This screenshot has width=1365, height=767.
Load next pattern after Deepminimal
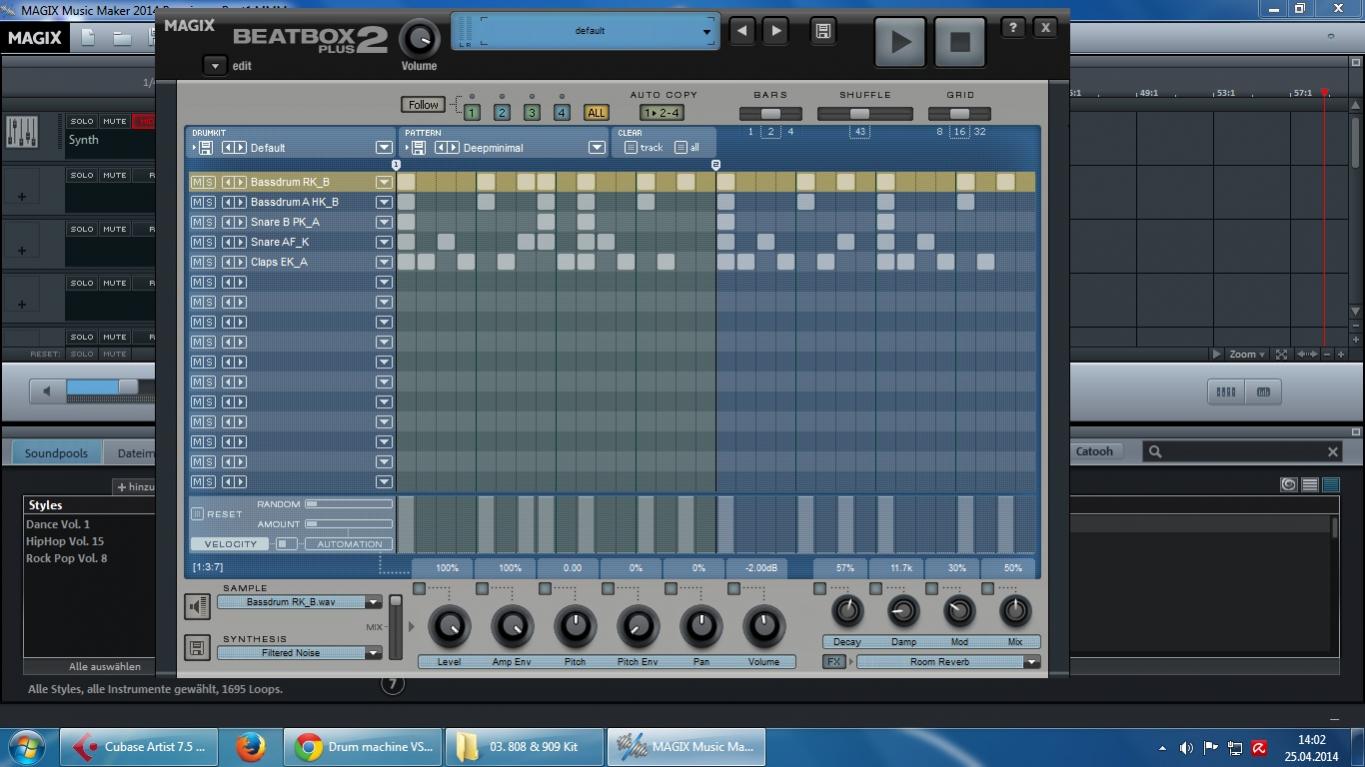point(453,148)
